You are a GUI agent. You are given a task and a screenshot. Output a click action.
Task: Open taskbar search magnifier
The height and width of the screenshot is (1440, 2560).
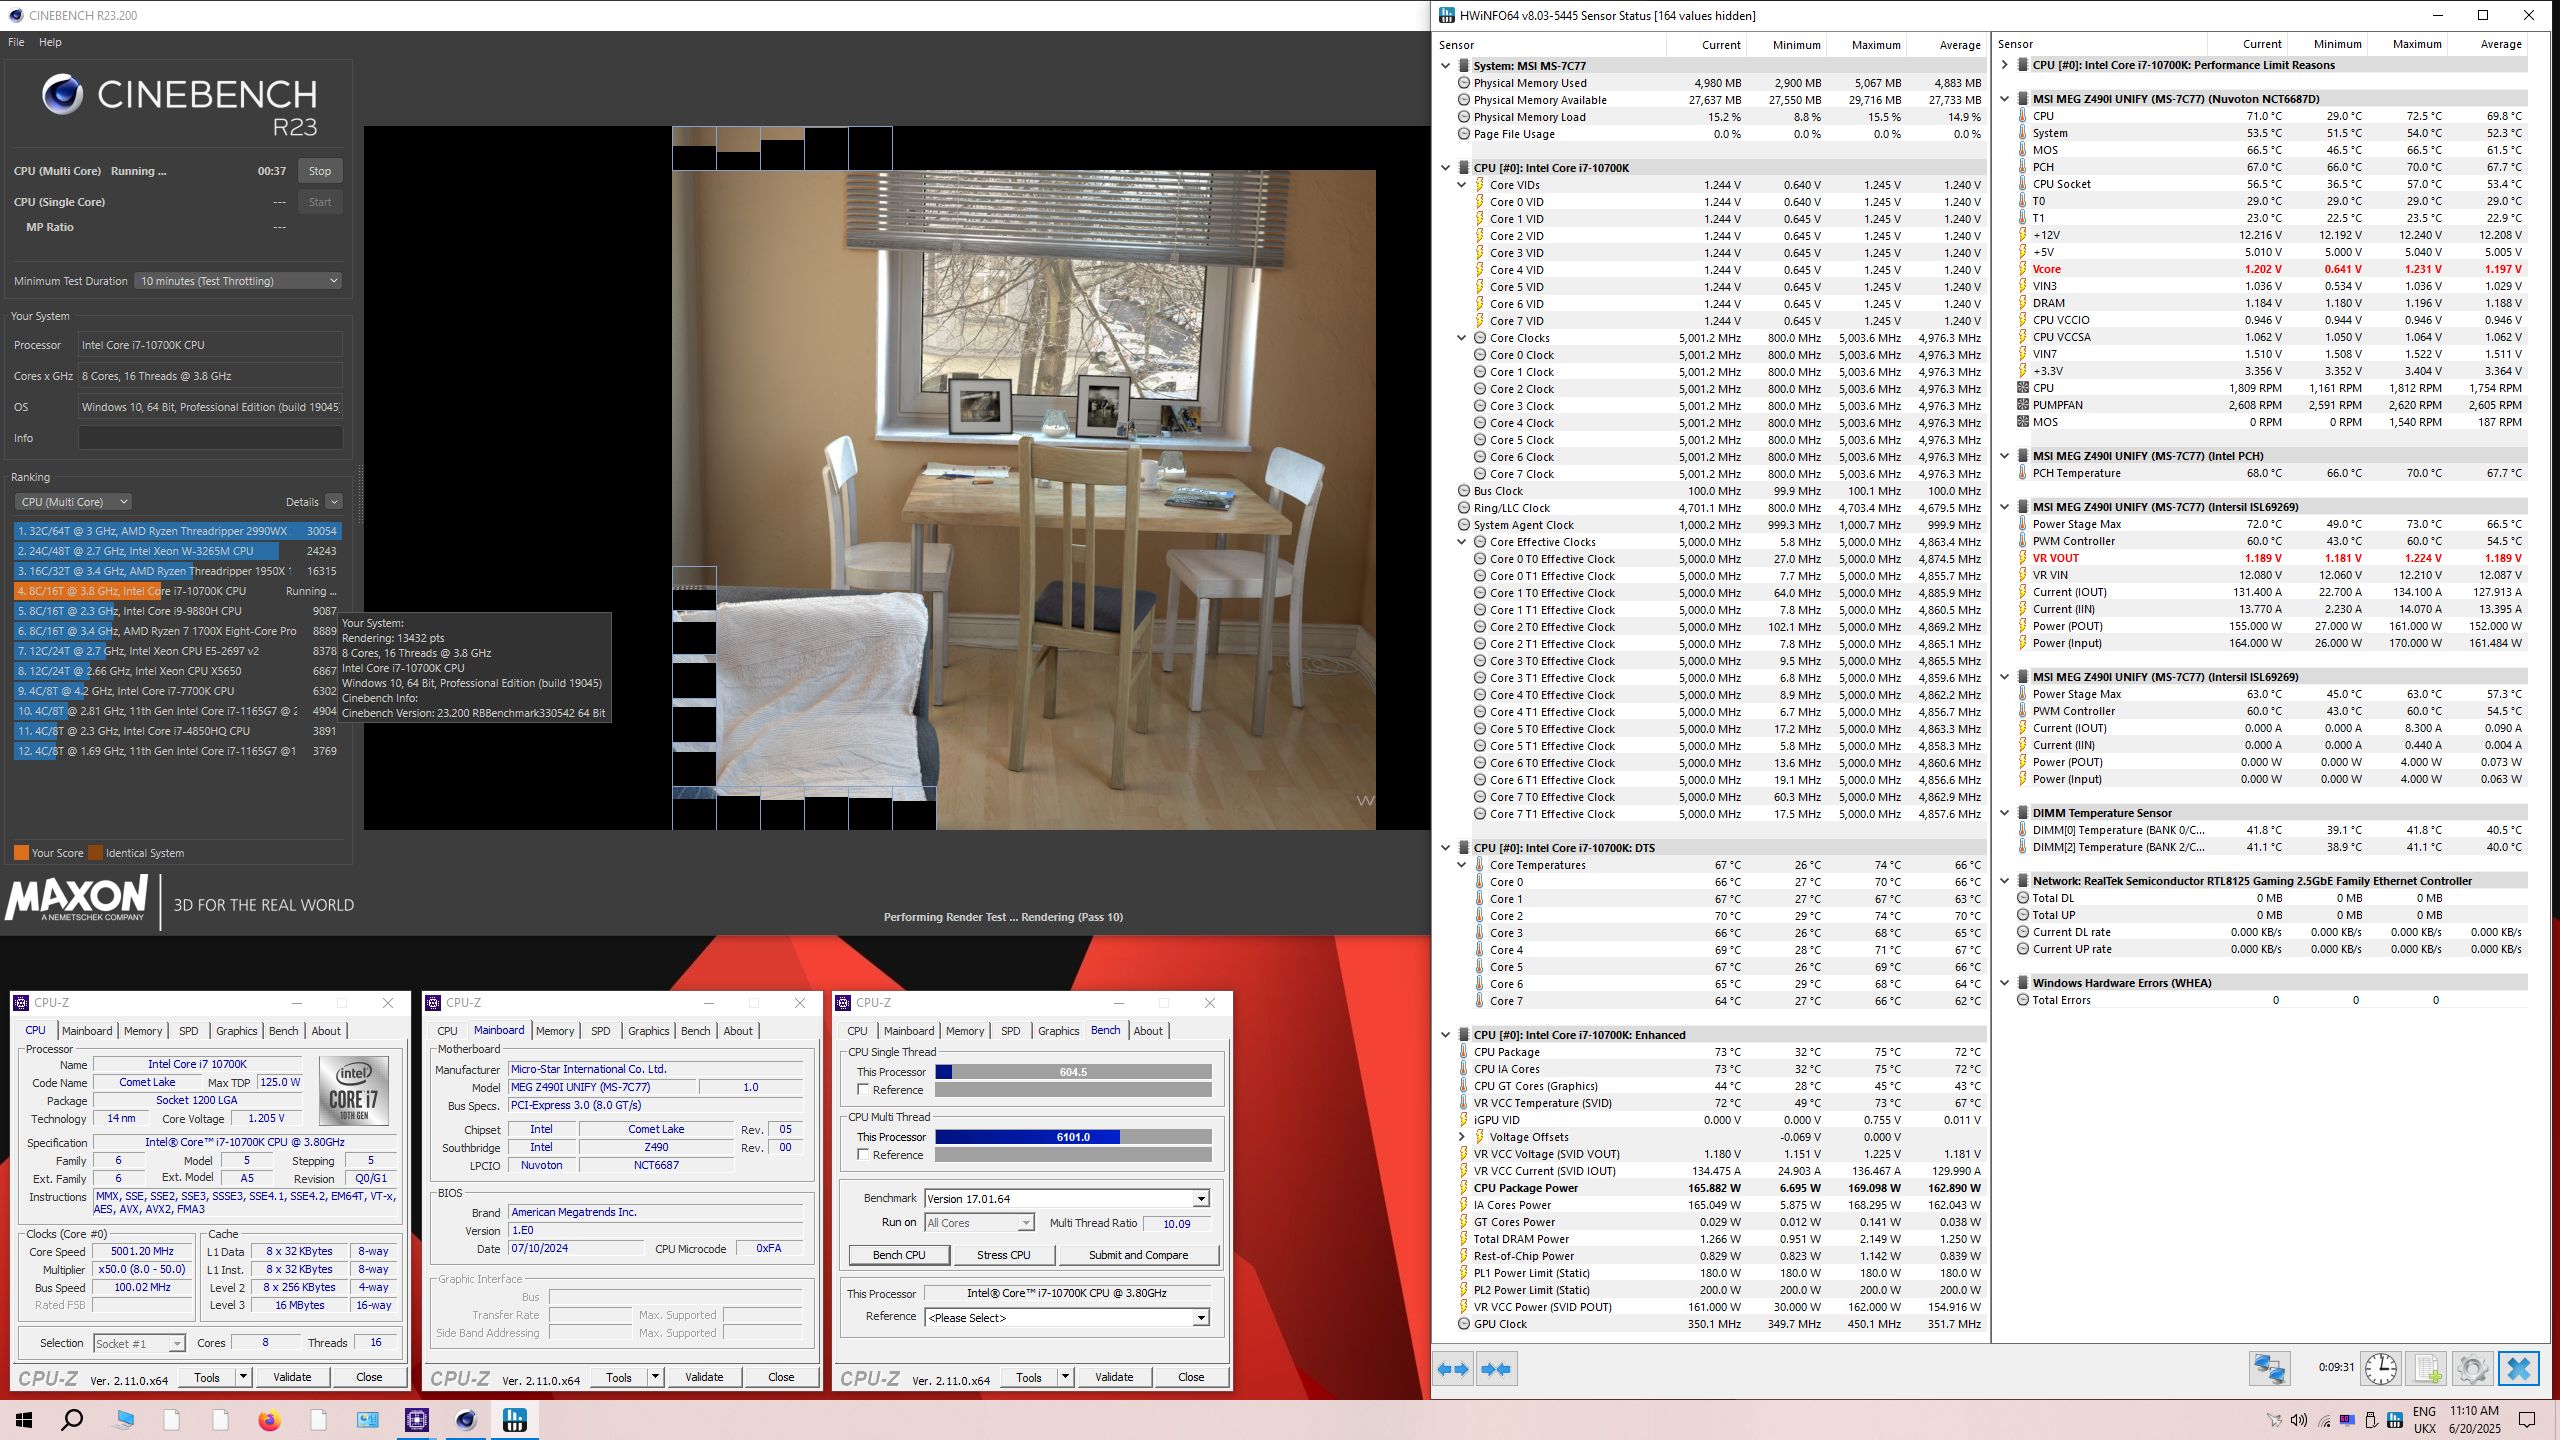(72, 1420)
